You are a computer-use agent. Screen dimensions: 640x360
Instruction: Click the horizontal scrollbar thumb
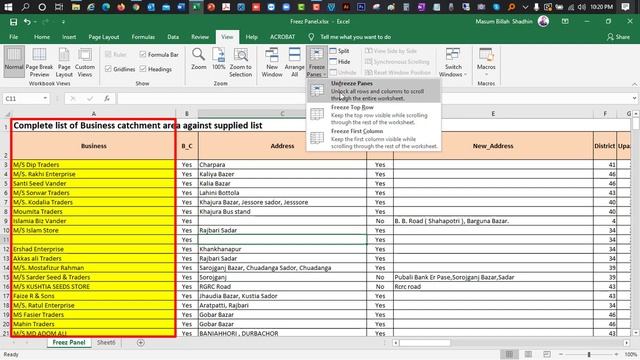[425, 342]
